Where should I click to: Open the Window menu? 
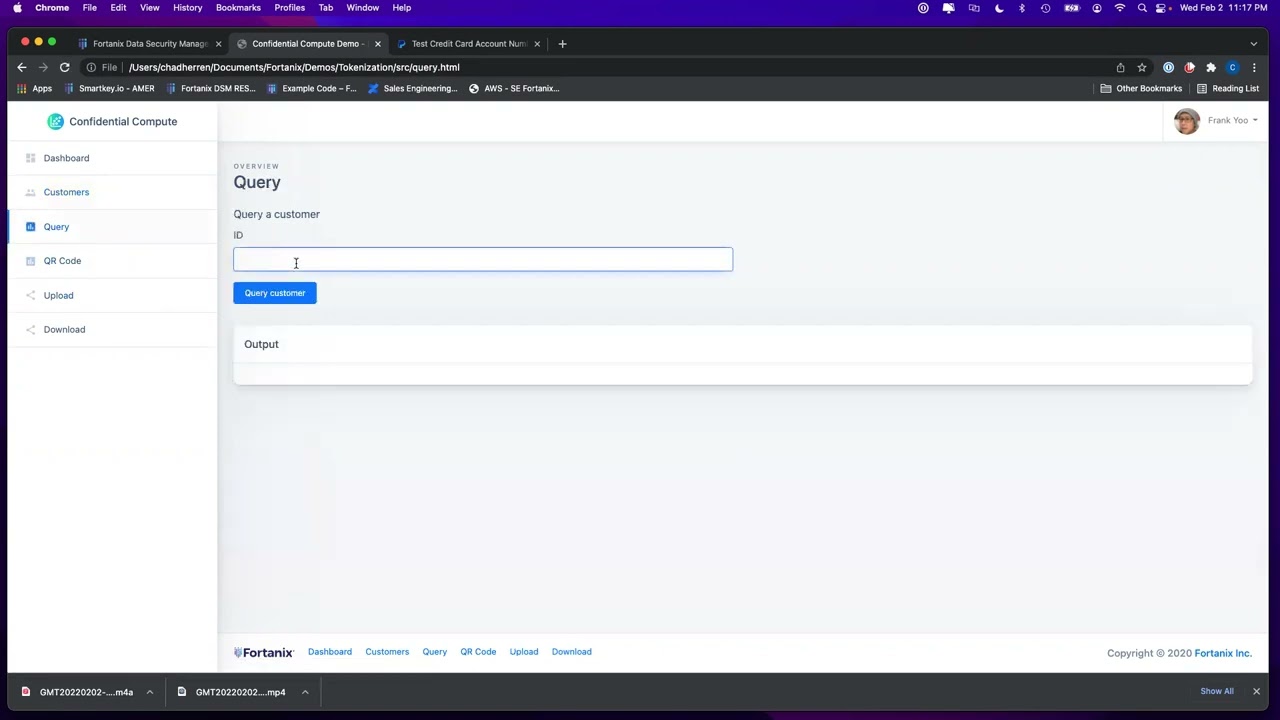[x=363, y=8]
